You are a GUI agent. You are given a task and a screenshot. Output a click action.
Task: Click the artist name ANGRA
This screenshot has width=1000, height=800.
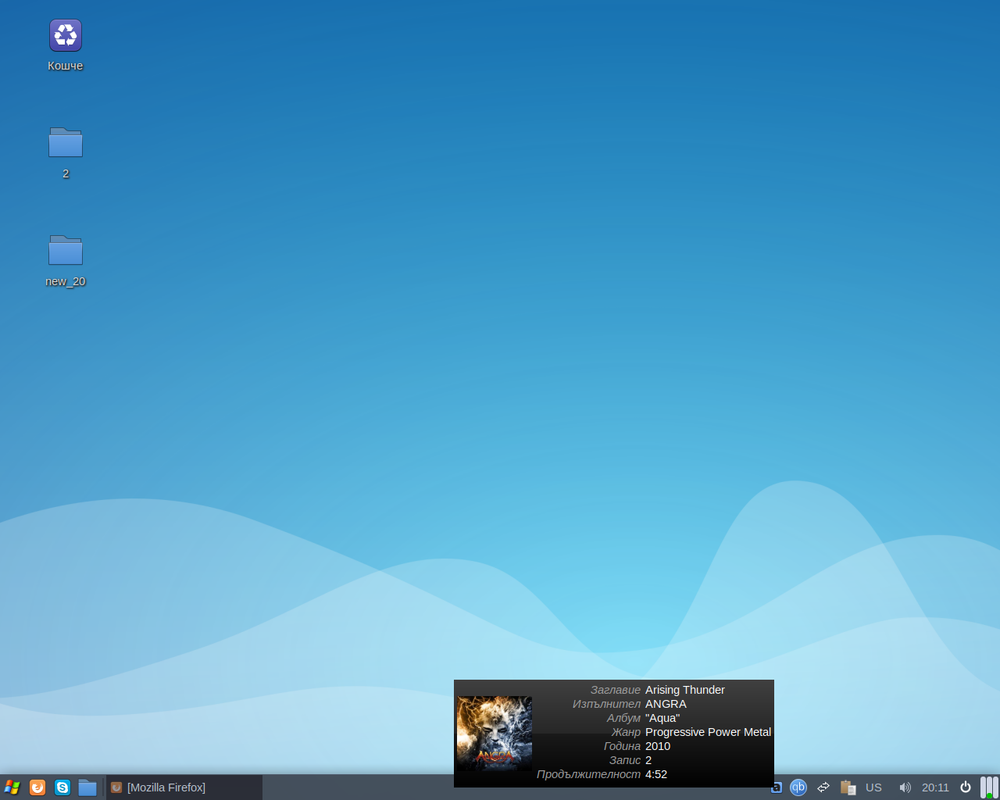666,704
